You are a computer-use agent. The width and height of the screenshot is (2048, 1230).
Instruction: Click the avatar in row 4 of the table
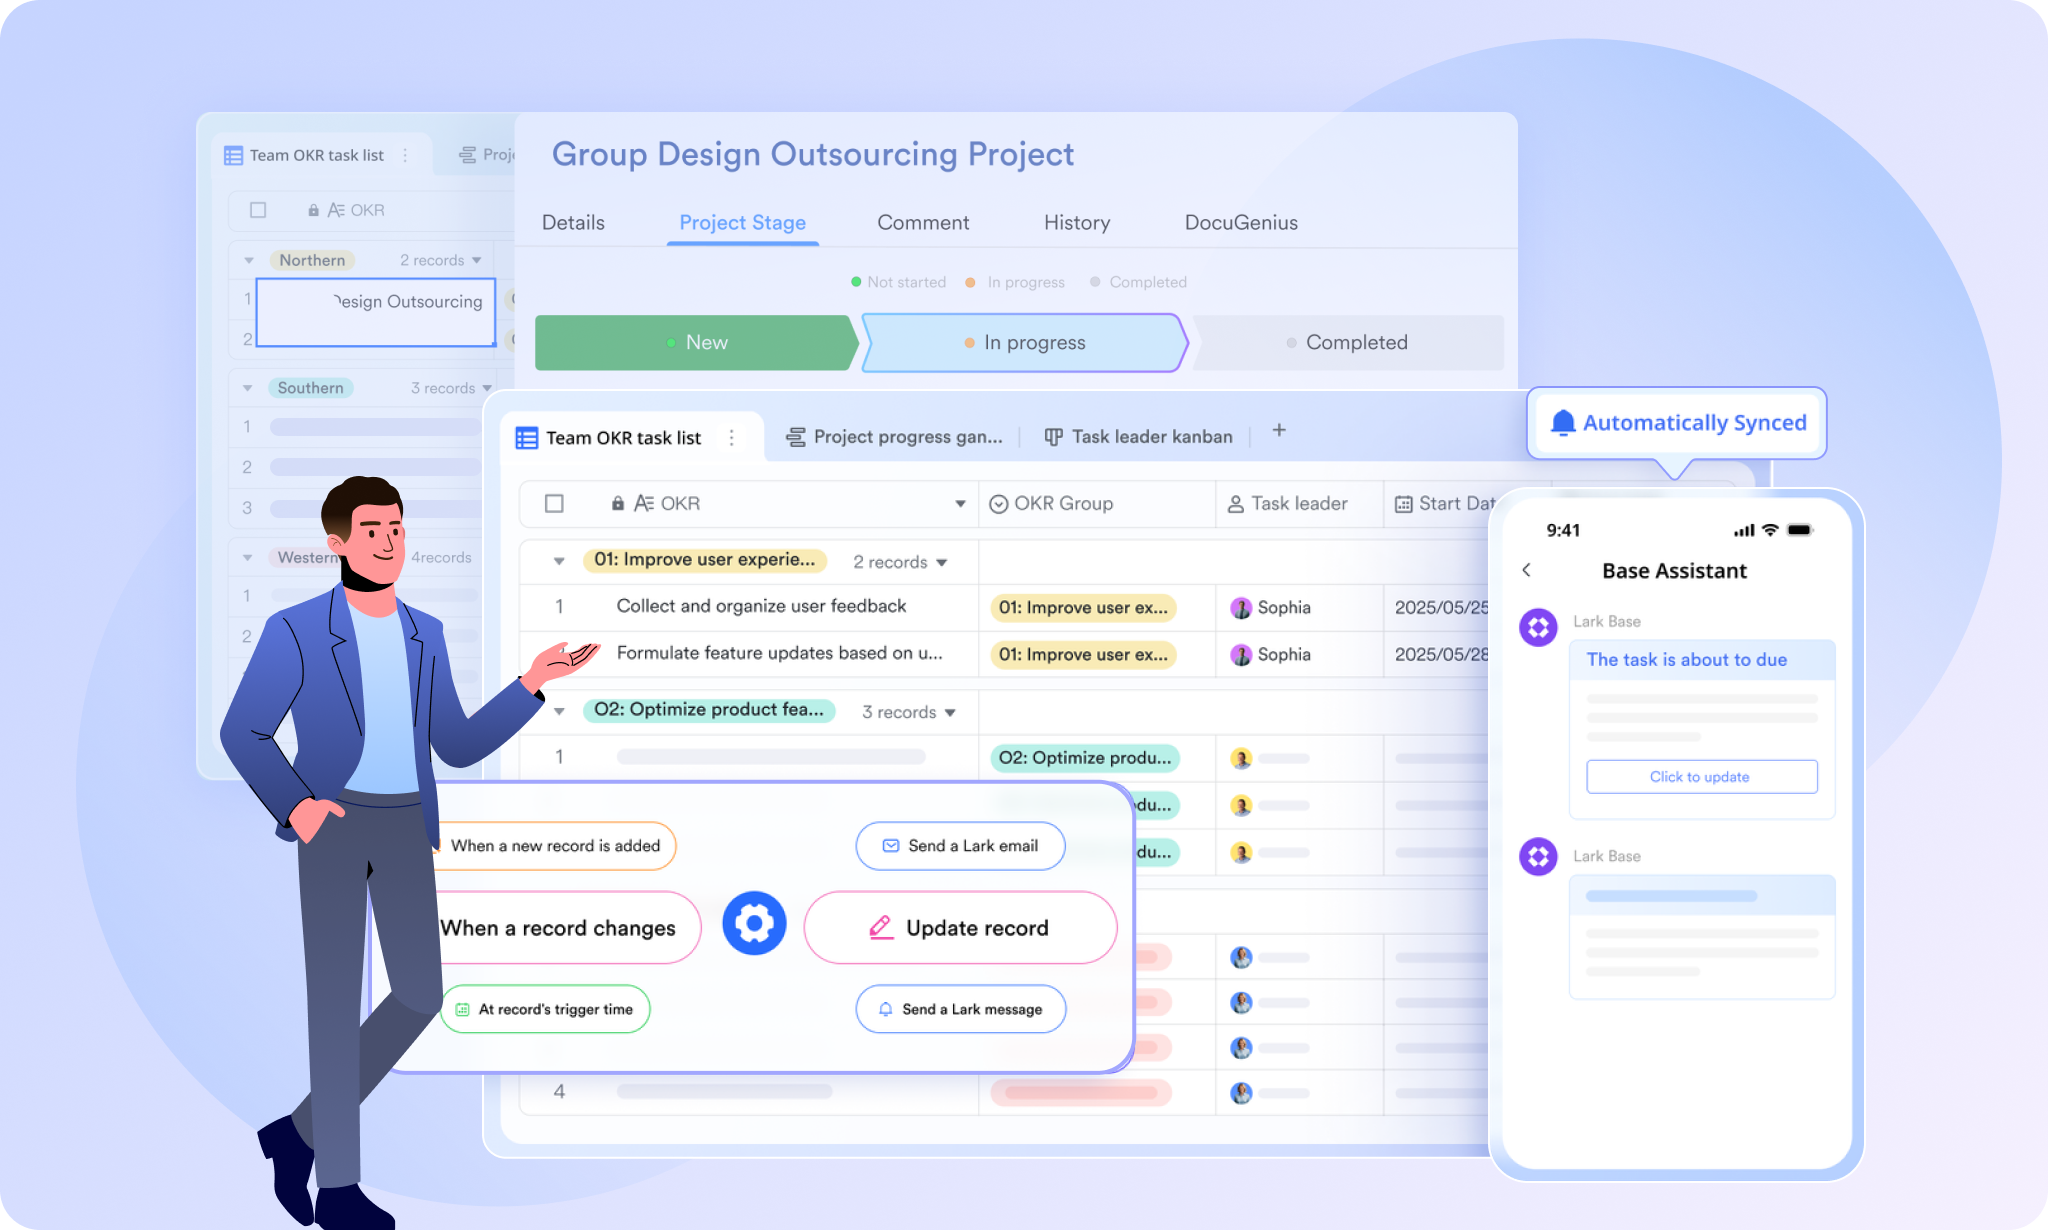[1241, 1093]
